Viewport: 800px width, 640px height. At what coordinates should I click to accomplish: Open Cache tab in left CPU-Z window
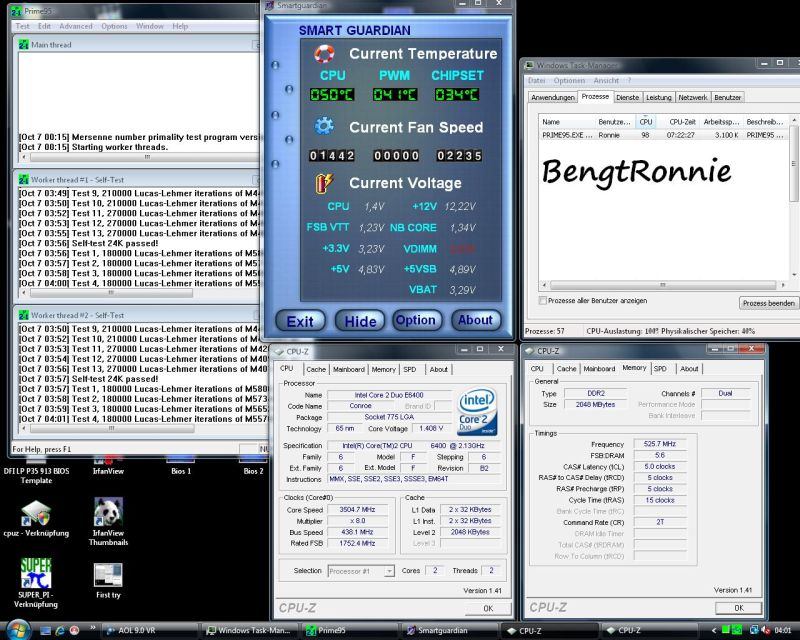pos(316,369)
